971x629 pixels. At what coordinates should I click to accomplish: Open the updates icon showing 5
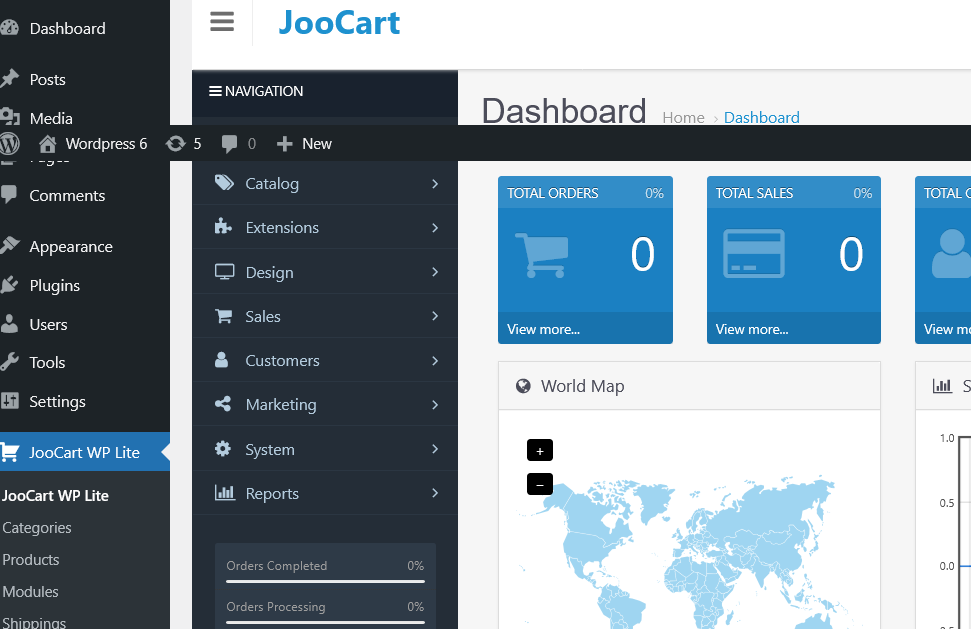[x=176, y=144]
